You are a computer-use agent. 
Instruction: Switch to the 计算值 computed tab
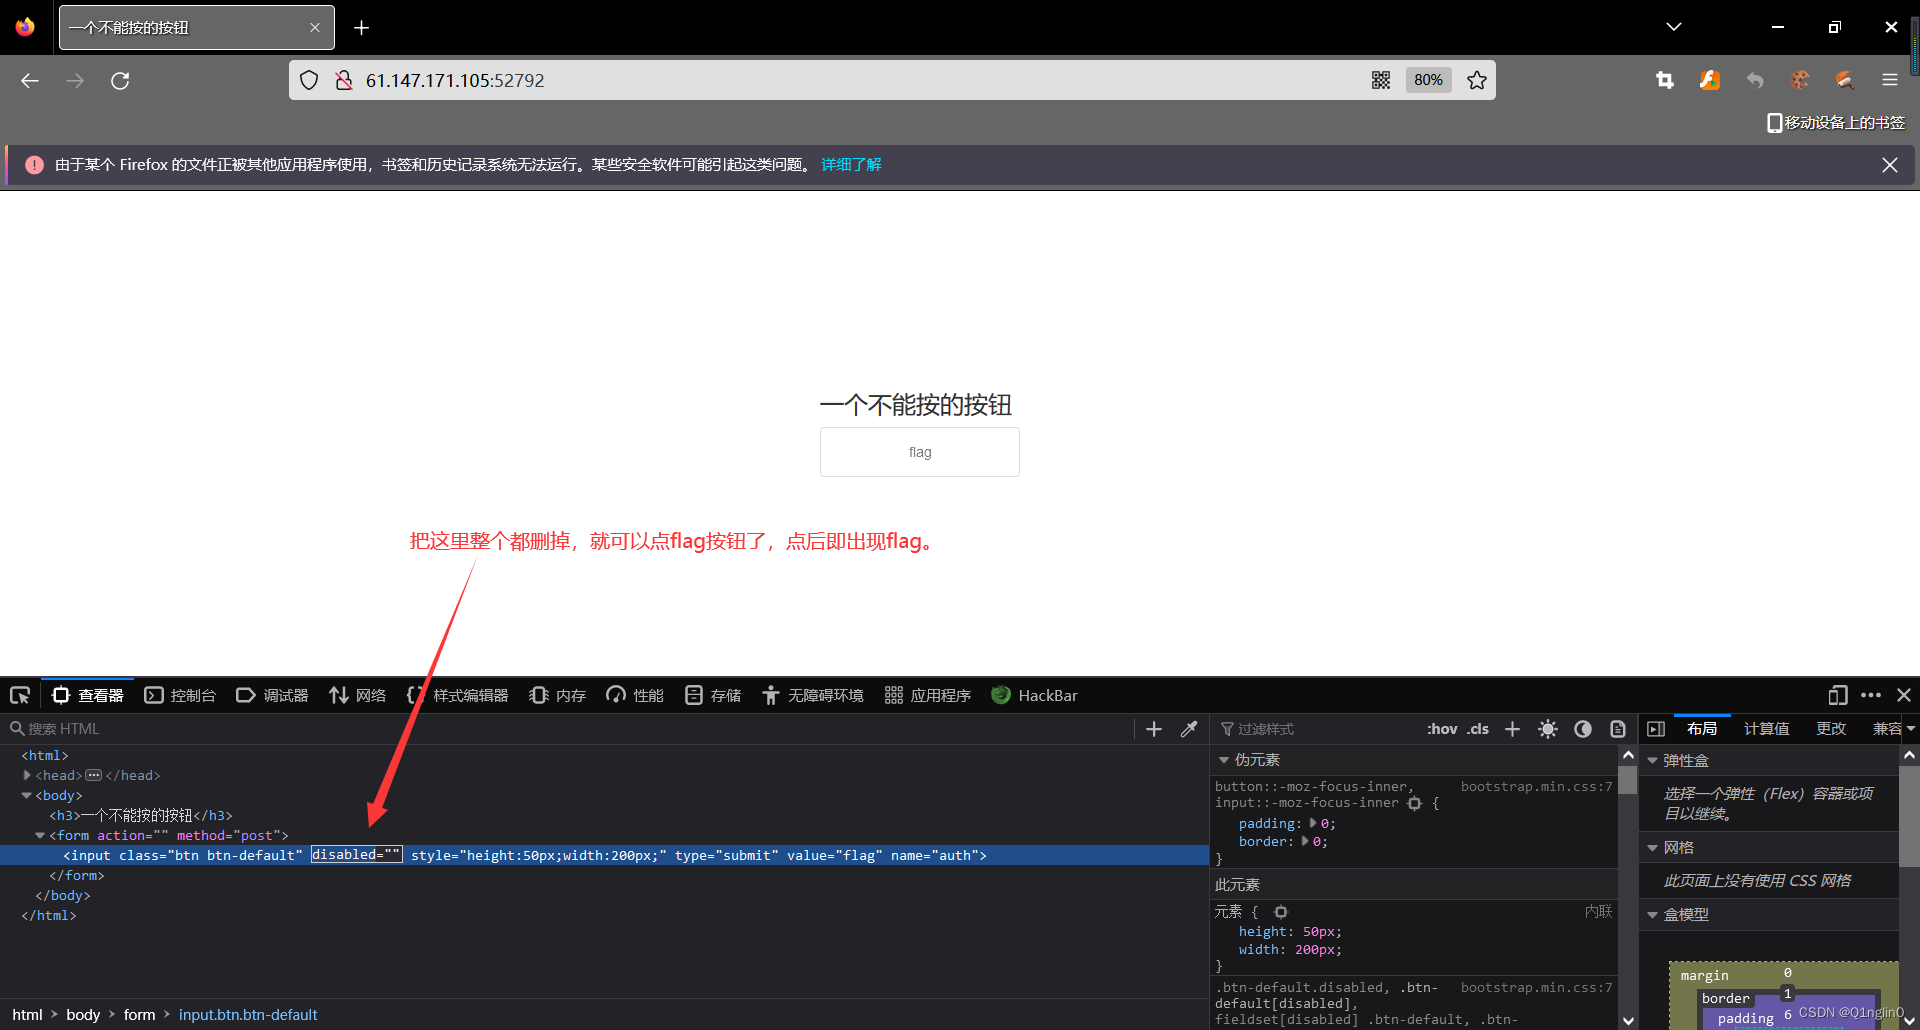point(1766,729)
